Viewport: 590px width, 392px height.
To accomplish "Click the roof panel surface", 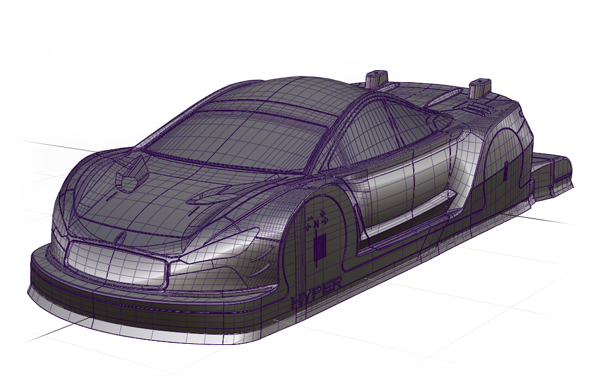I will [x=286, y=94].
